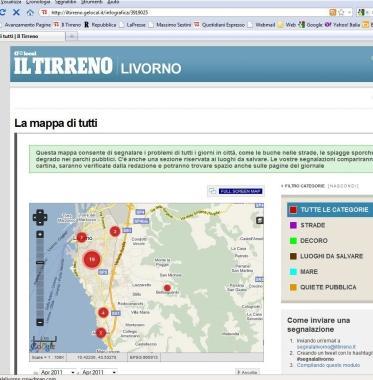Open the Webmail bookmark

pos(261,25)
